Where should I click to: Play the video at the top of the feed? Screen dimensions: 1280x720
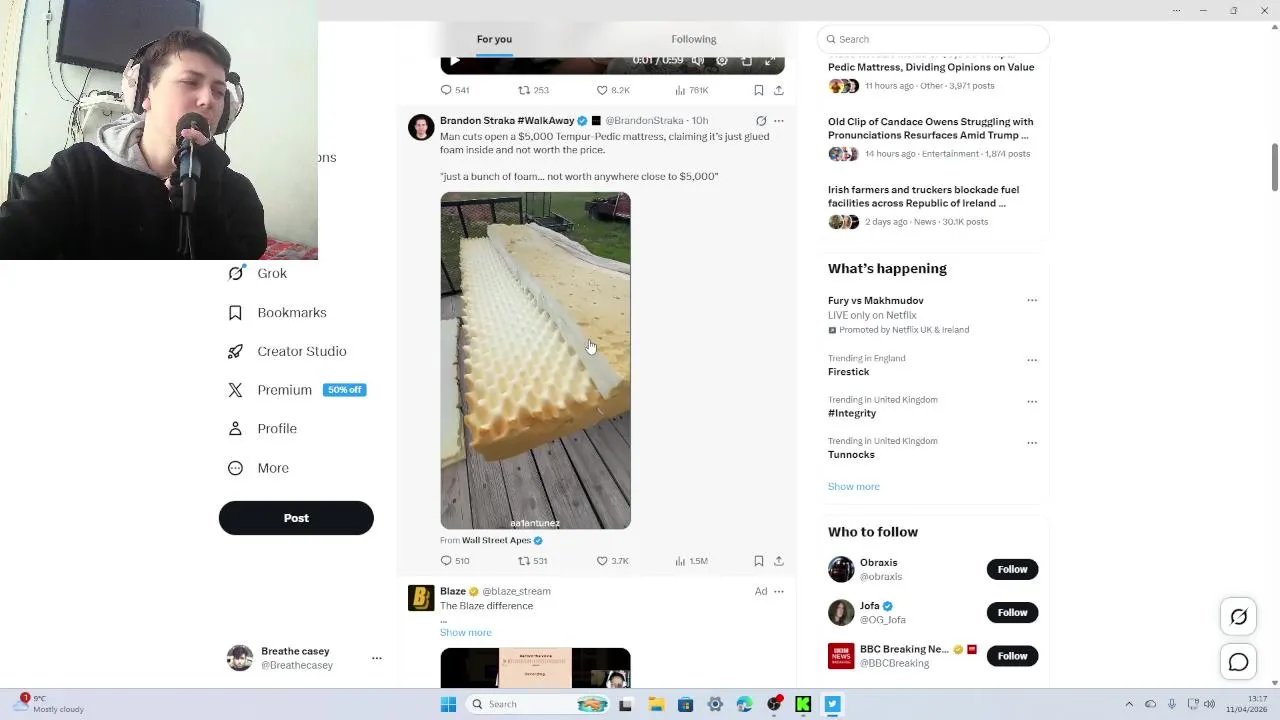tap(454, 61)
